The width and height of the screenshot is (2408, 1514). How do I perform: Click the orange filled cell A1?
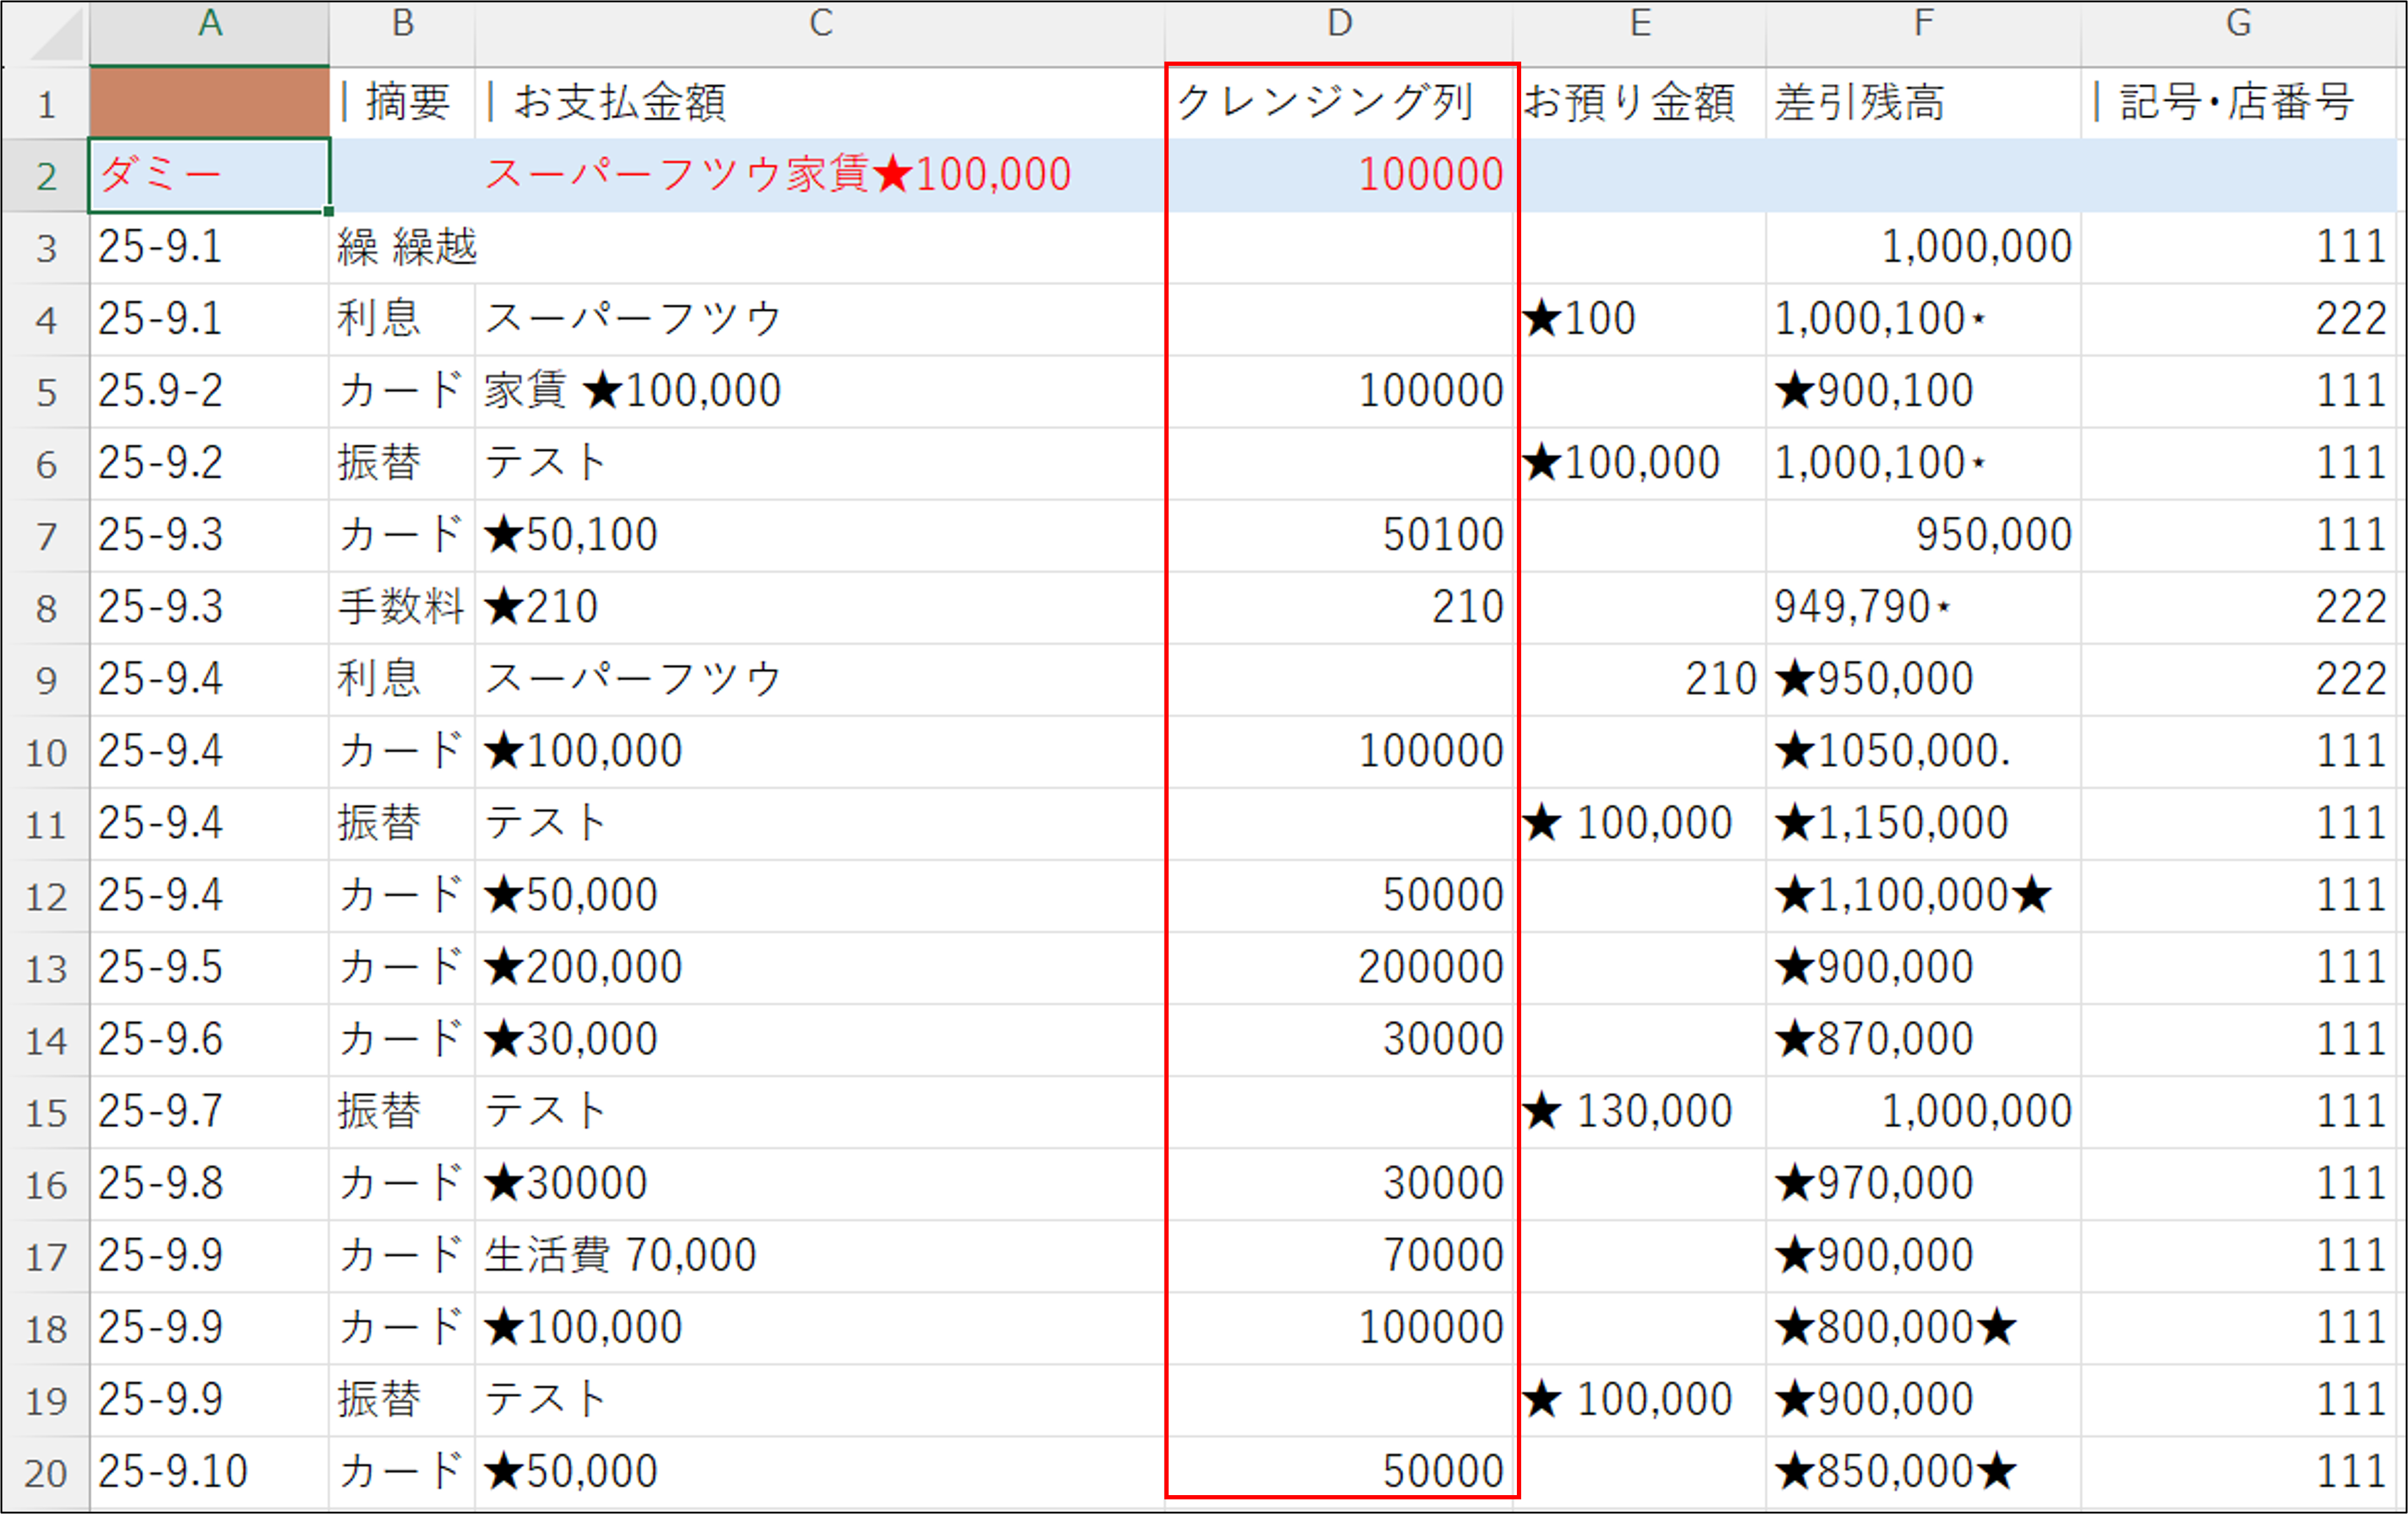(x=209, y=102)
